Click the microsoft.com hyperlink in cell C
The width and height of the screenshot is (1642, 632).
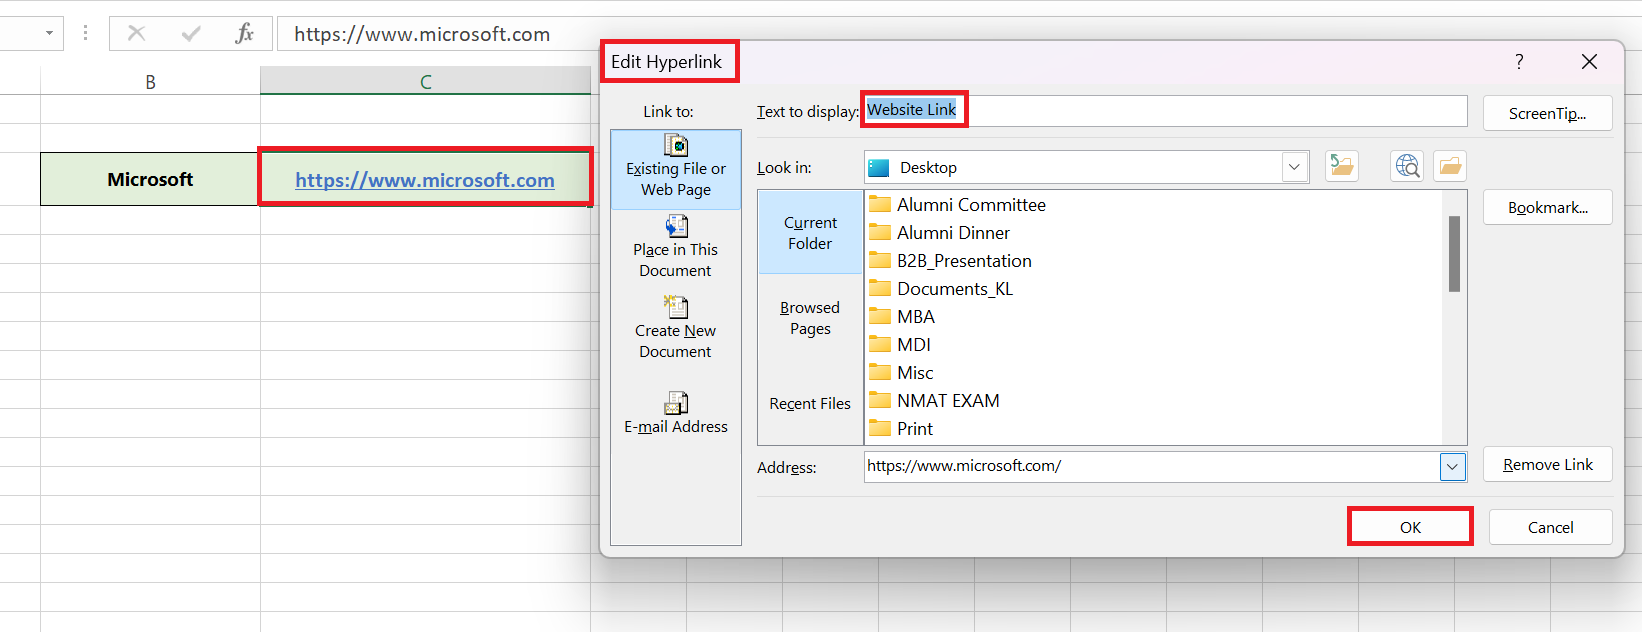pos(425,180)
